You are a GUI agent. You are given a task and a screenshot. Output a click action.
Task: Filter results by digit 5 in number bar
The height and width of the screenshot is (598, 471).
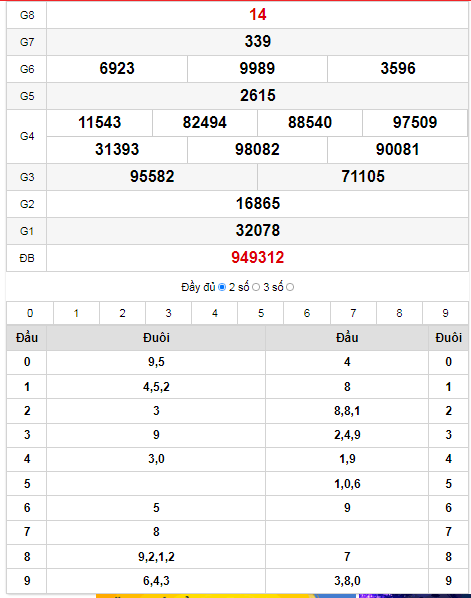[261, 313]
